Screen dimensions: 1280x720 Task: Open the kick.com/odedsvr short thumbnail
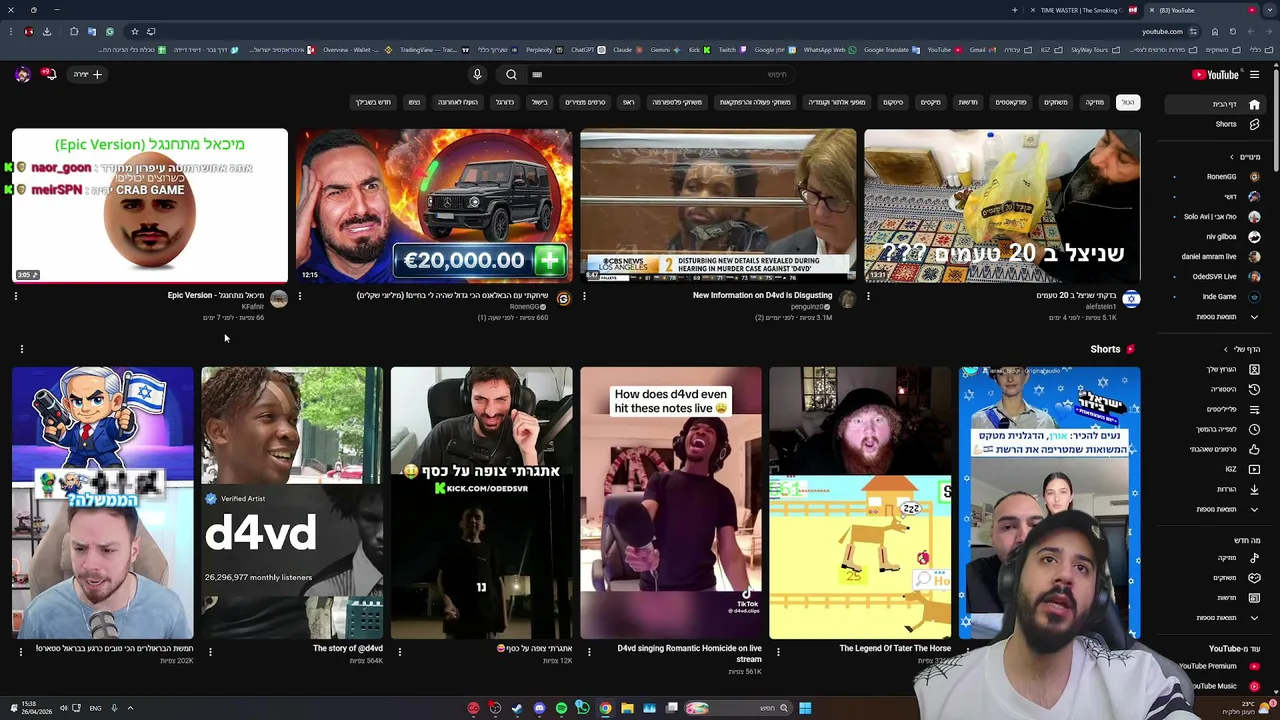(x=482, y=503)
